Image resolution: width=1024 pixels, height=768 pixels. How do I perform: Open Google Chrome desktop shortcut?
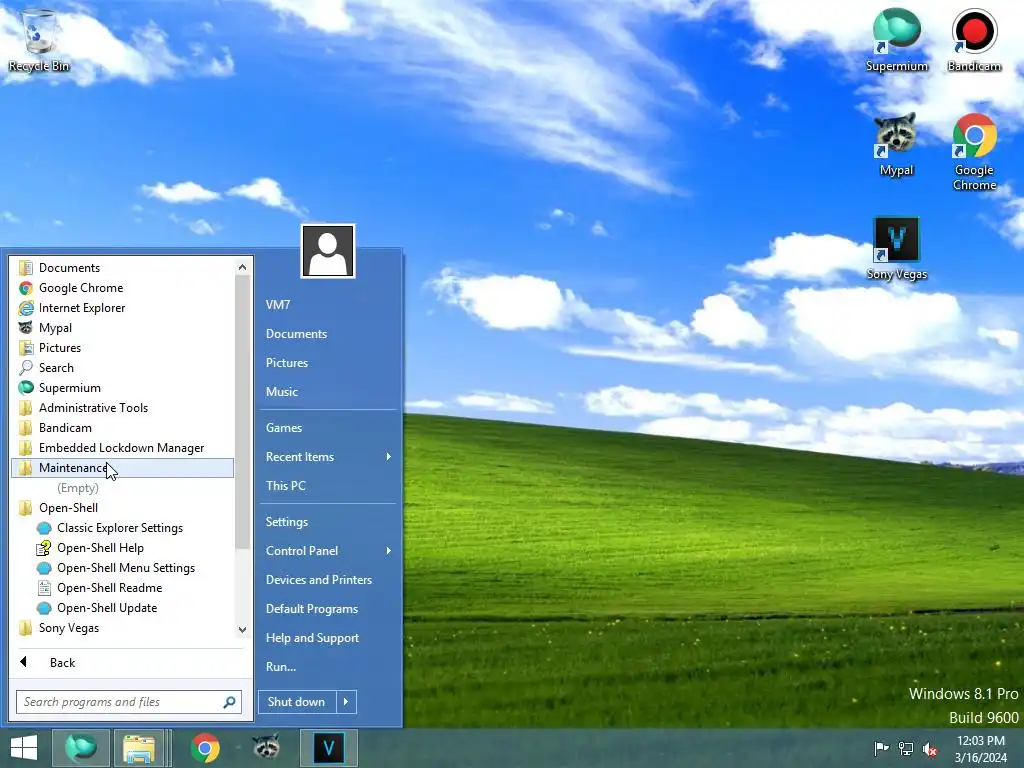click(974, 152)
